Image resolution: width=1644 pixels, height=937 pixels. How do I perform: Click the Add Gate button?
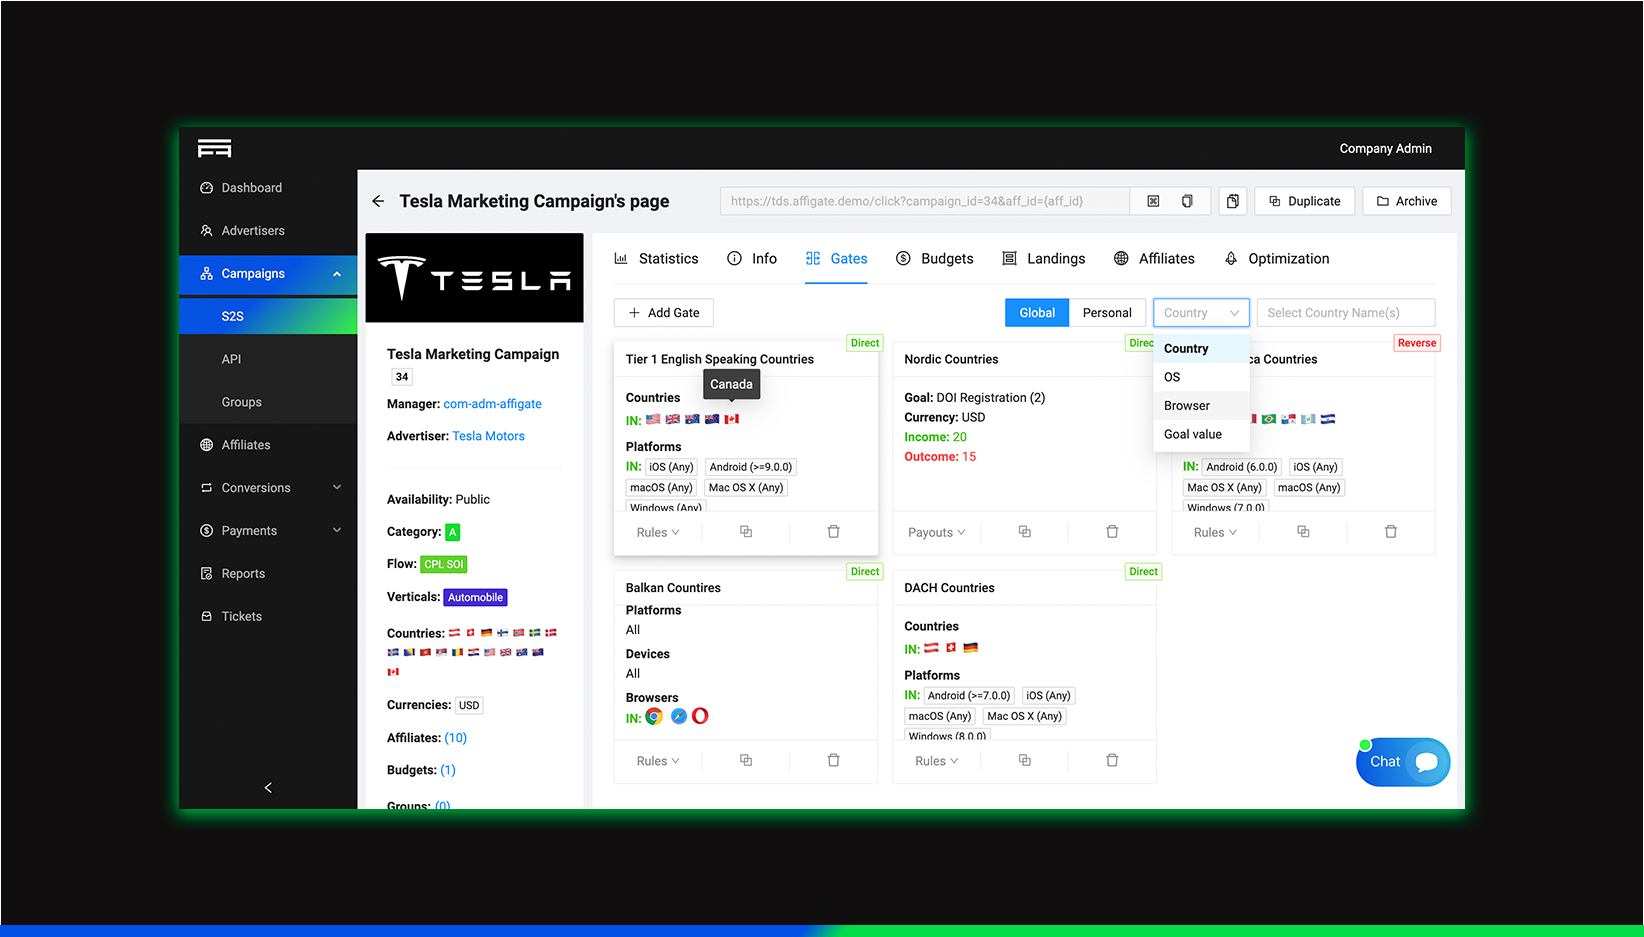[663, 312]
